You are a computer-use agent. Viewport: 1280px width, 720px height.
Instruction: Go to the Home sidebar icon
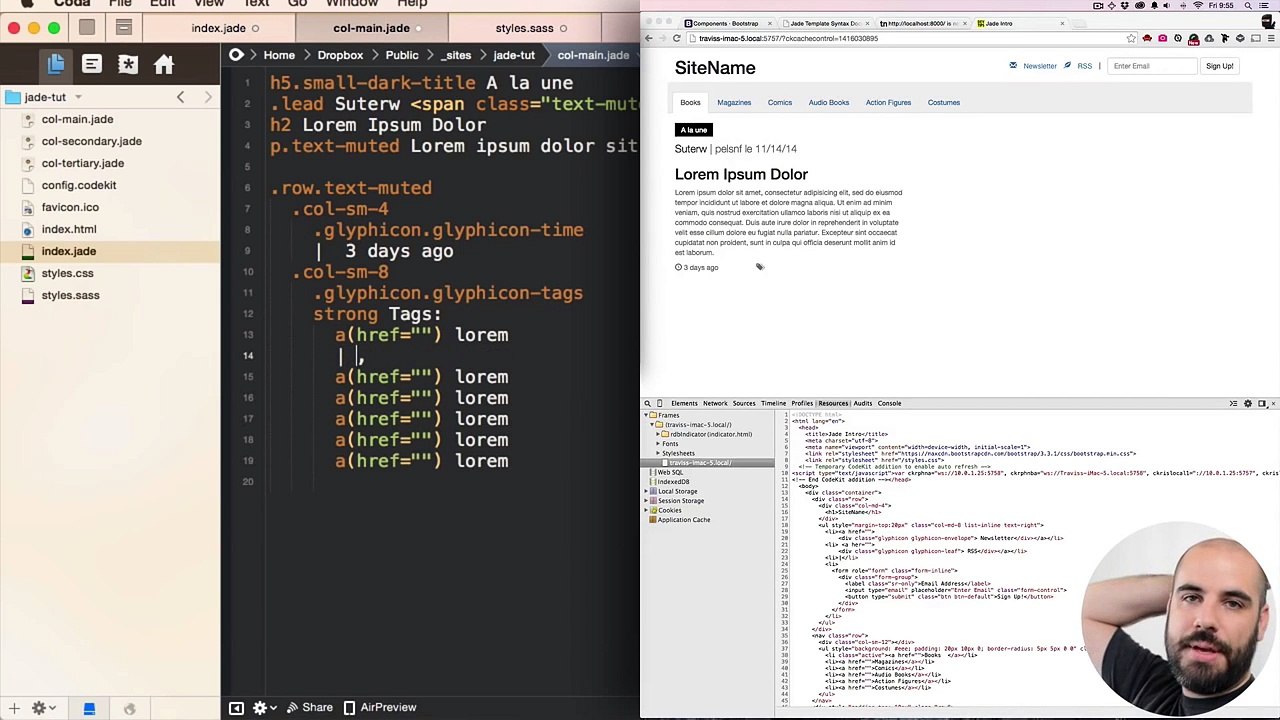(x=164, y=66)
